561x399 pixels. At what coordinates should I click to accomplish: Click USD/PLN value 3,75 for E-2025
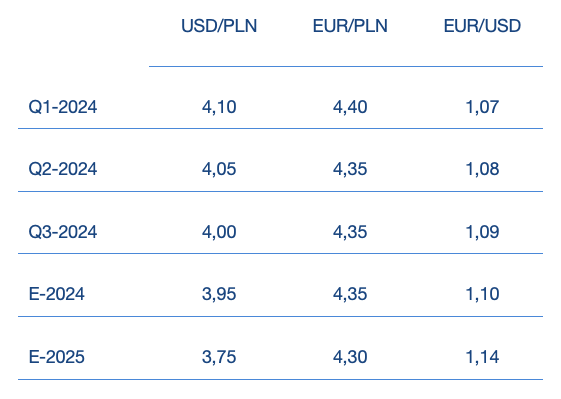click(219, 357)
